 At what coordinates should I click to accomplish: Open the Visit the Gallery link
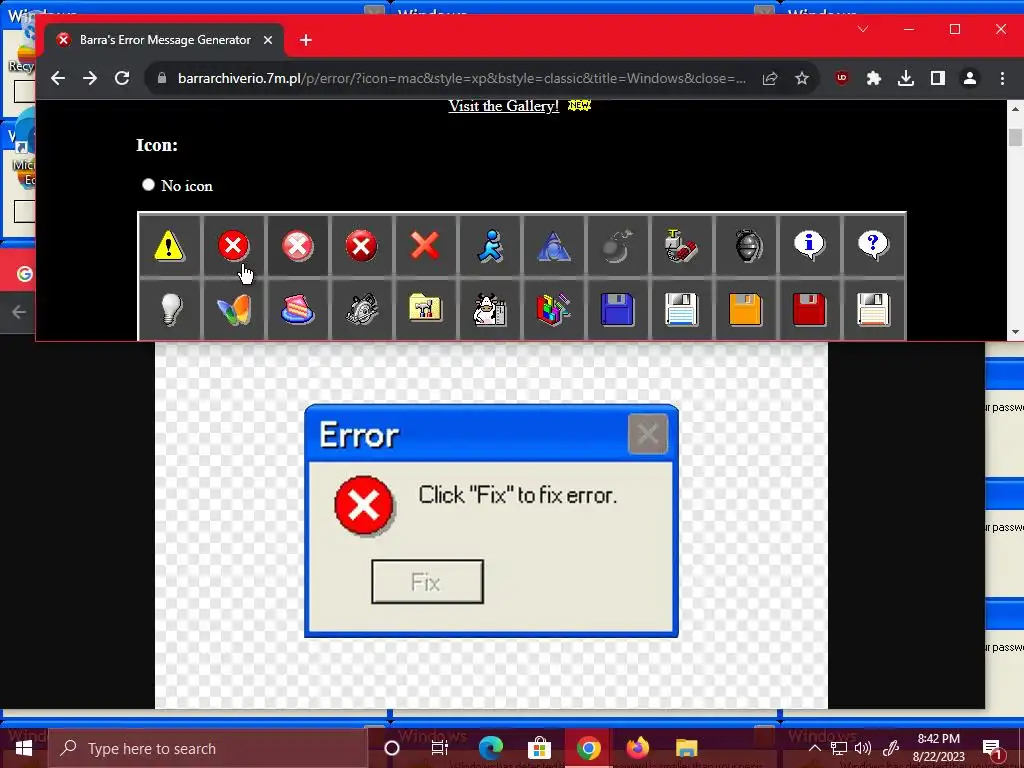click(x=504, y=106)
